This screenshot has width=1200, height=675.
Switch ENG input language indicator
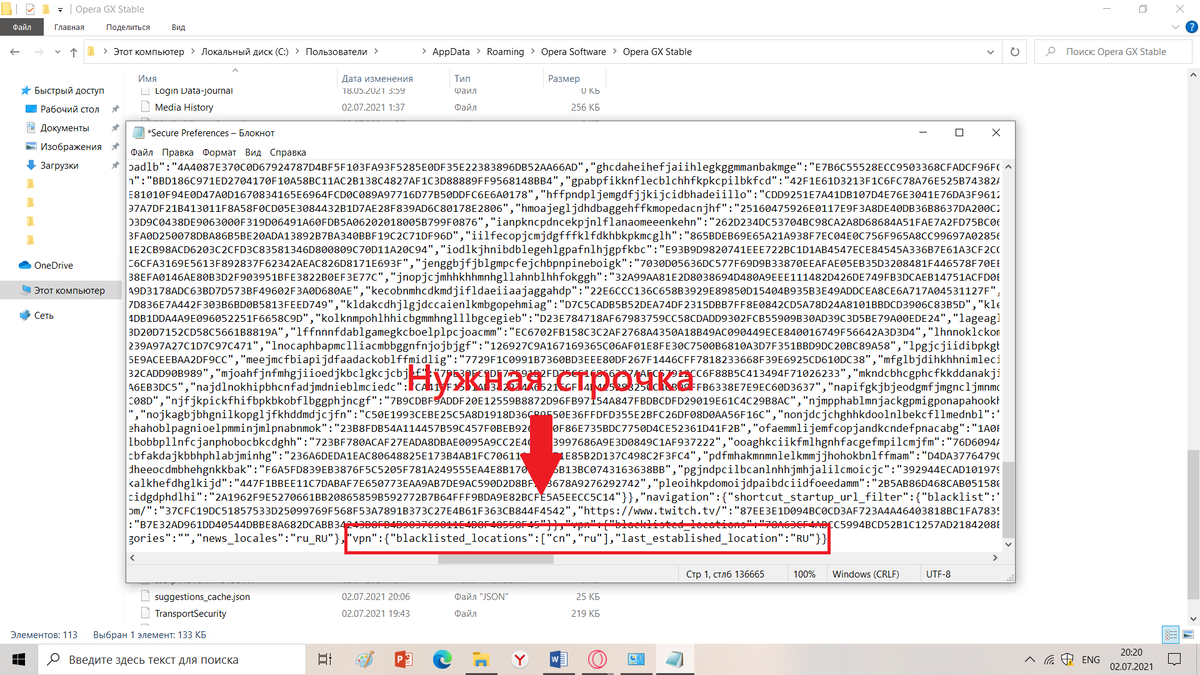1092,659
